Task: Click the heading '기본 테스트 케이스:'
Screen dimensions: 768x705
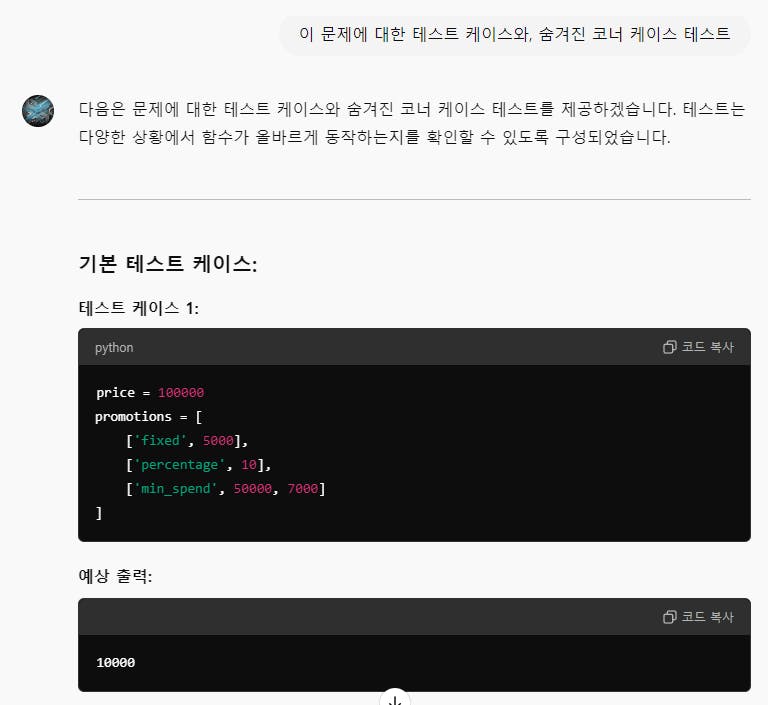Action: (x=168, y=264)
